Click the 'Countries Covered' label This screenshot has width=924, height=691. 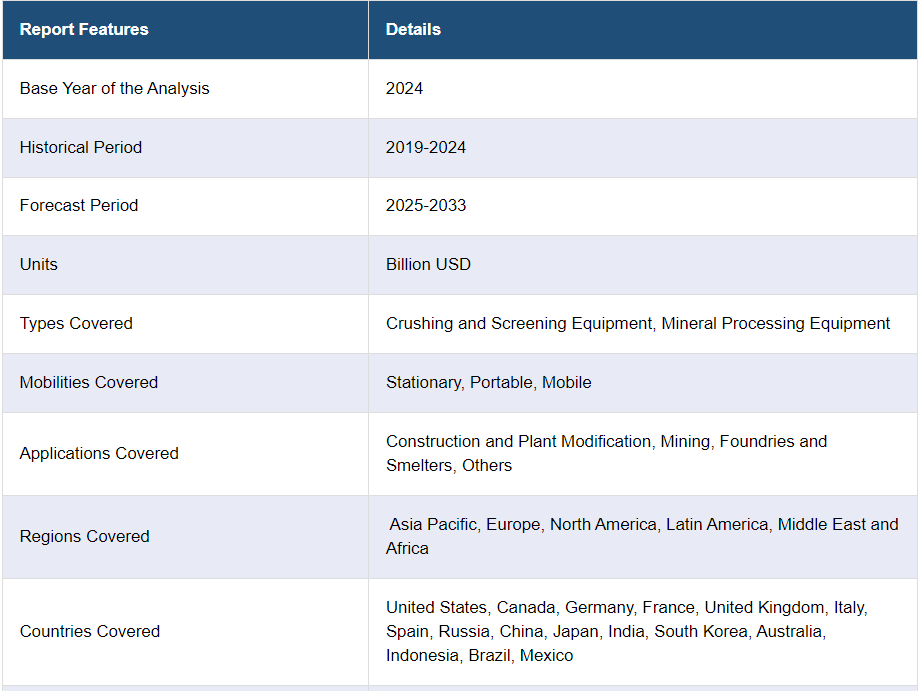click(x=90, y=632)
